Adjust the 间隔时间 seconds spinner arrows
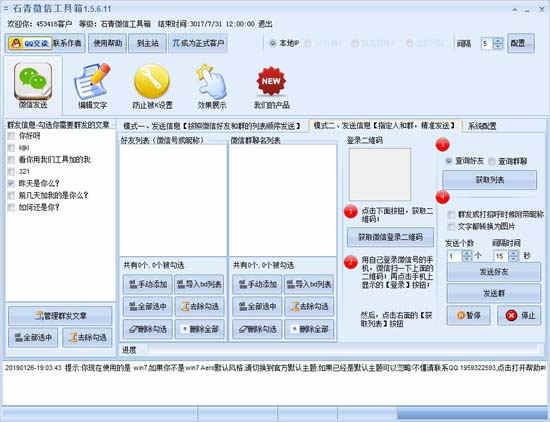Screen dimensions: 550x422 [514, 256]
